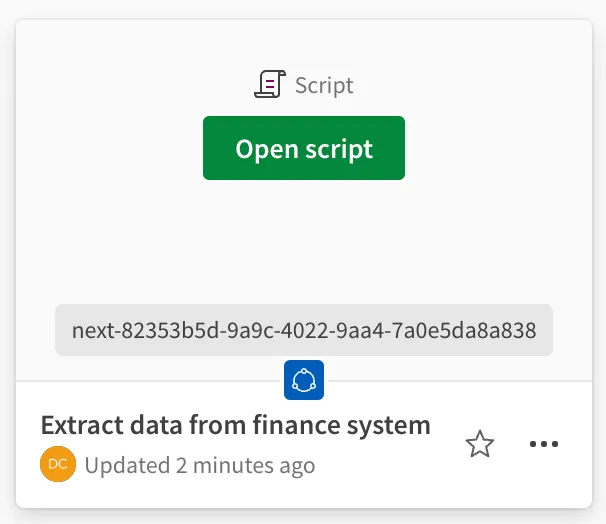Image resolution: width=606 pixels, height=524 pixels.
Task: Select the shared space icon on the card divider
Action: (x=304, y=380)
